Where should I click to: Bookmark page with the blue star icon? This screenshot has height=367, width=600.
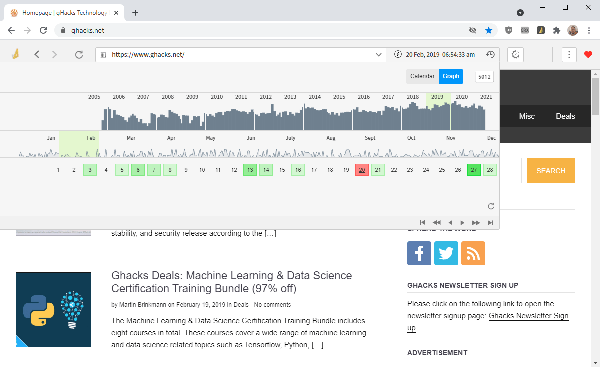[x=489, y=30]
